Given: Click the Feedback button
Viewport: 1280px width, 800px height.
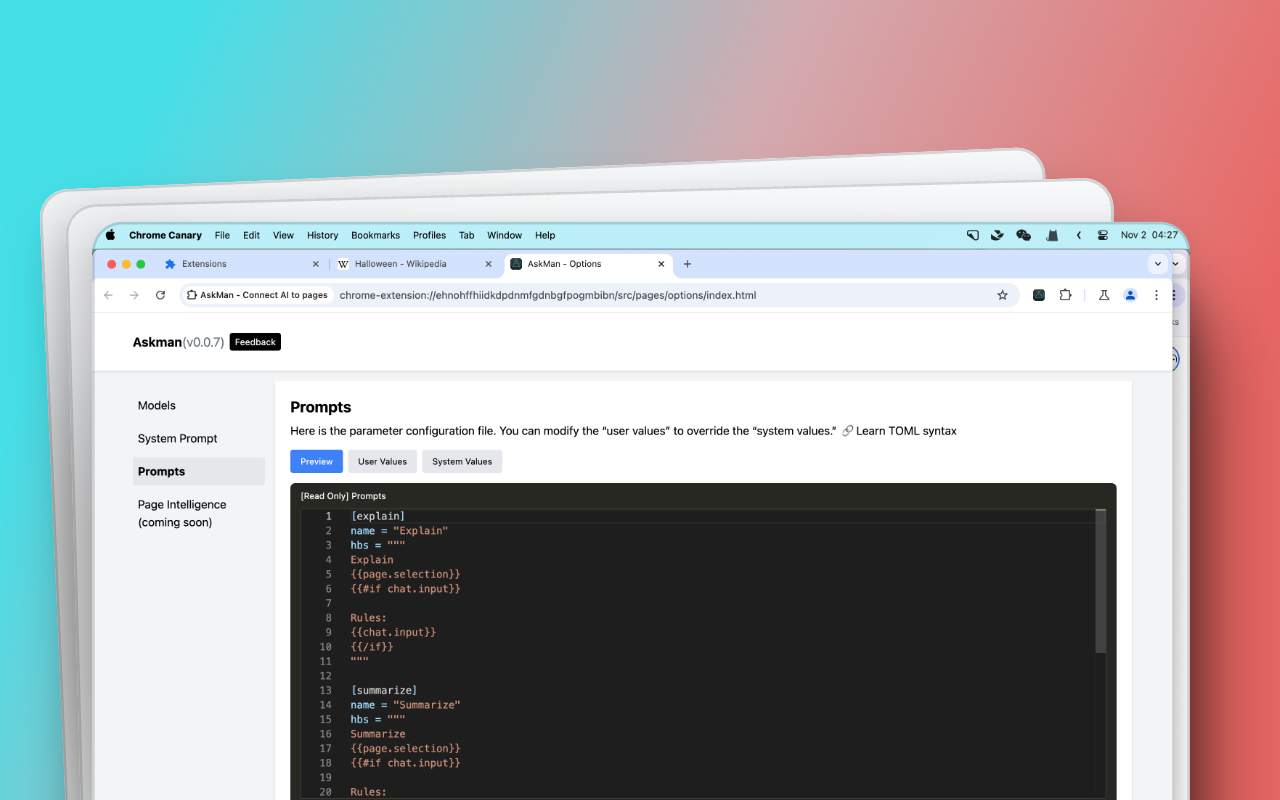Looking at the screenshot, I should tap(255, 342).
